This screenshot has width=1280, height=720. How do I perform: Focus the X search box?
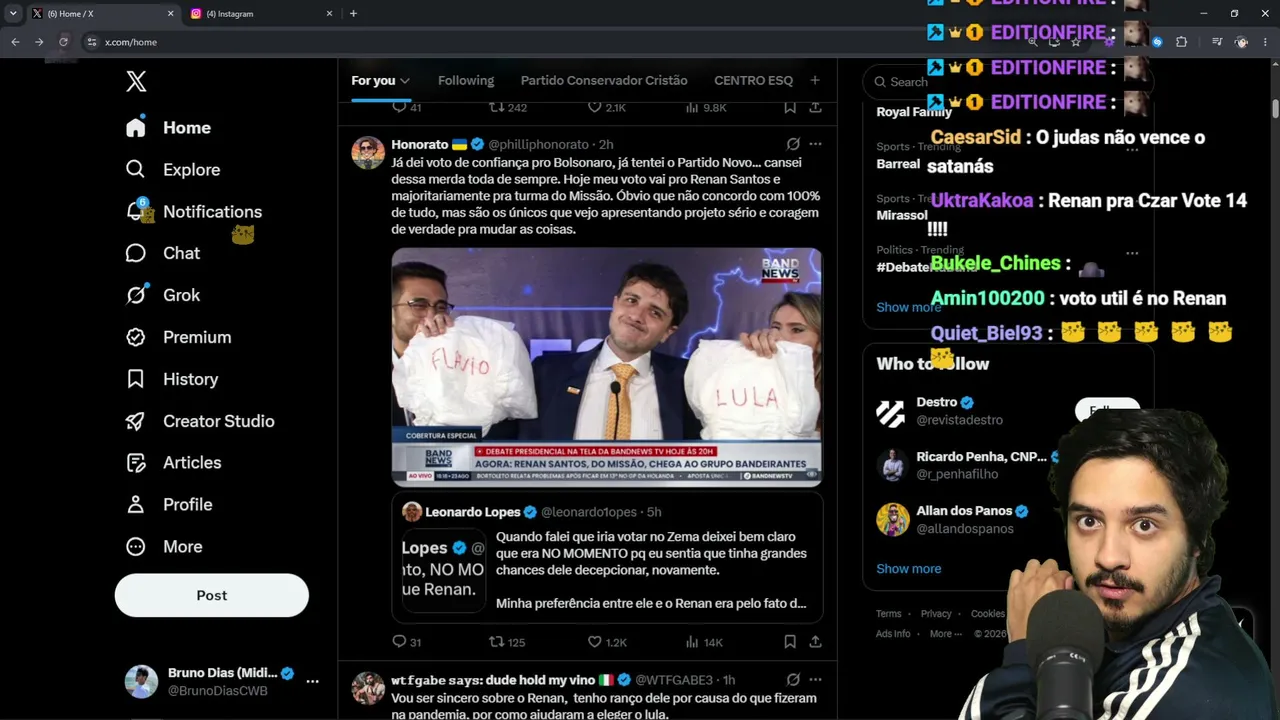pyautogui.click(x=1008, y=82)
